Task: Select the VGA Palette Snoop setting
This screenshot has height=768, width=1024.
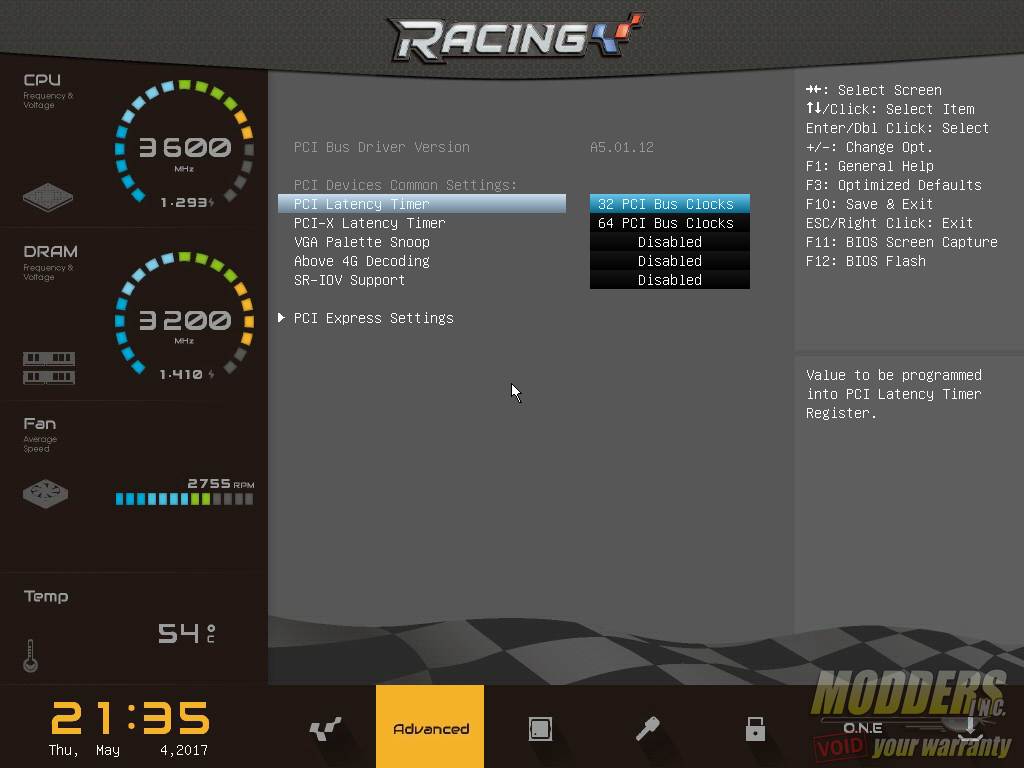Action: point(362,242)
